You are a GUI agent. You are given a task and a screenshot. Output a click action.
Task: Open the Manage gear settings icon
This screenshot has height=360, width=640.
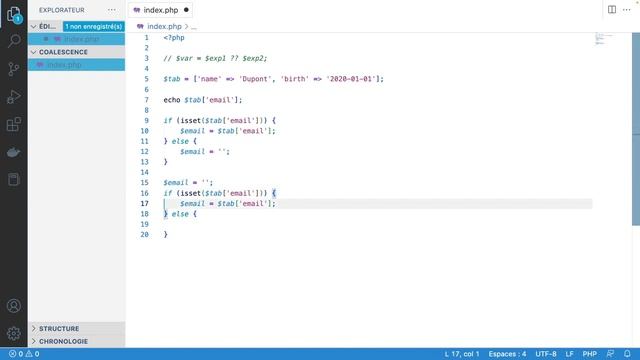click(x=14, y=333)
